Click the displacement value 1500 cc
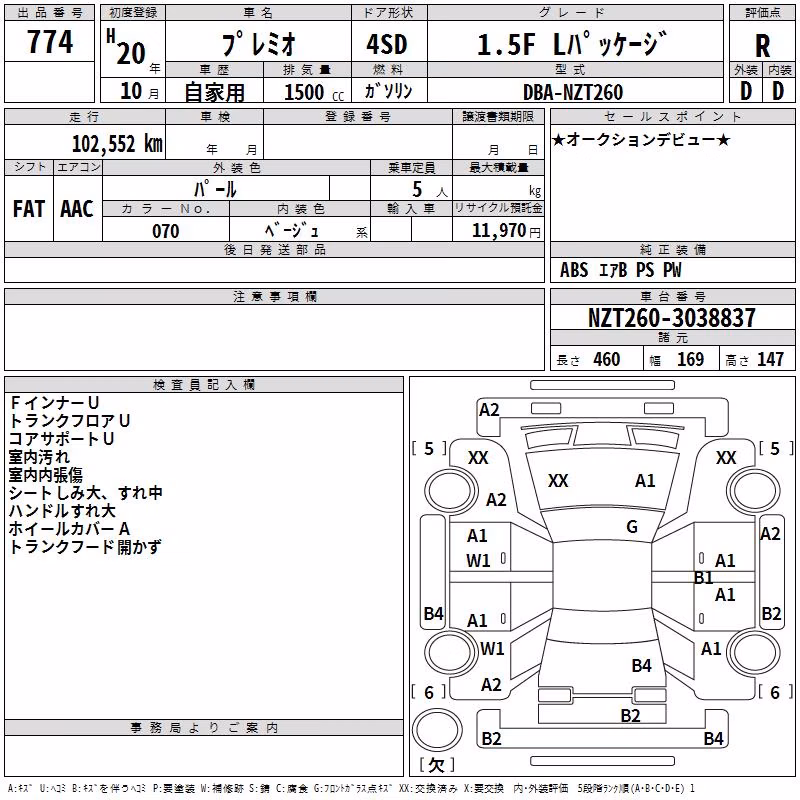 (314, 92)
